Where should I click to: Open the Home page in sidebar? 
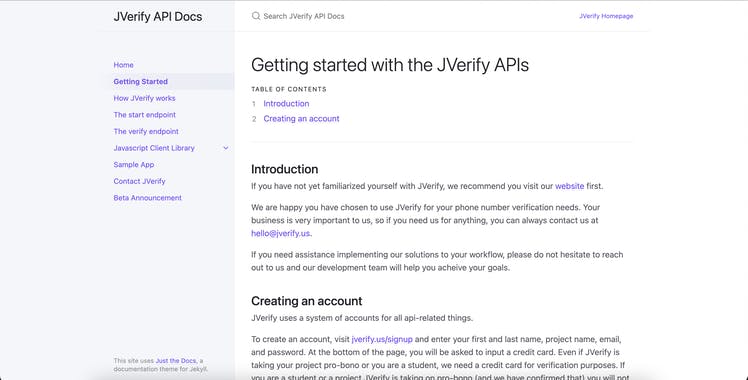pyautogui.click(x=124, y=65)
